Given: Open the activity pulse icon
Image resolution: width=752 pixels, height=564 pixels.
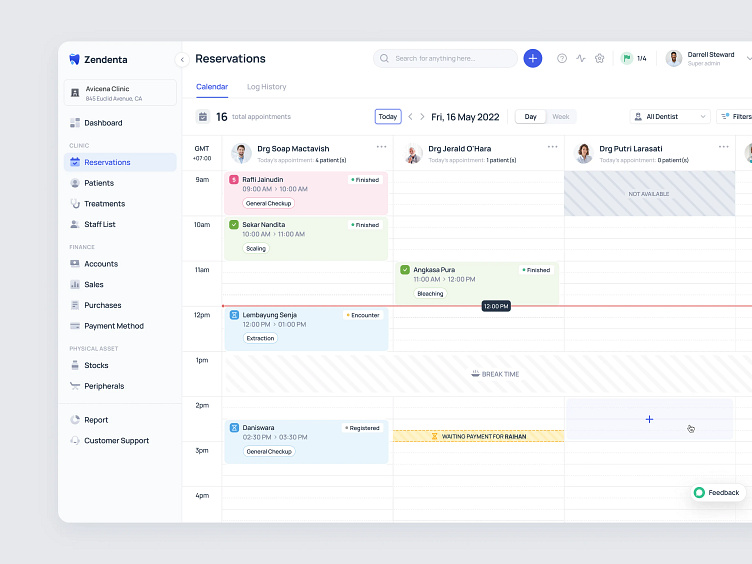Looking at the screenshot, I should click(581, 59).
